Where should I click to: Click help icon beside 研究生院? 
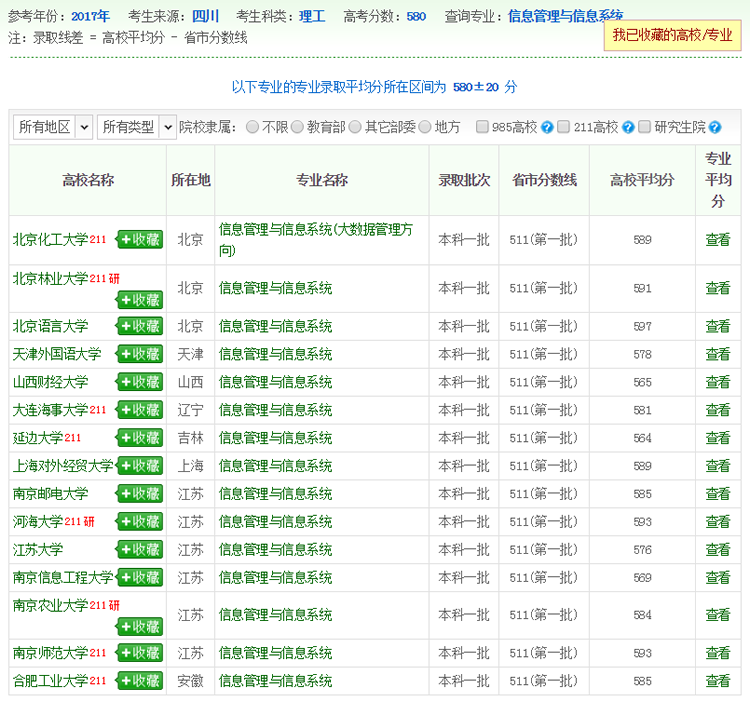click(715, 127)
